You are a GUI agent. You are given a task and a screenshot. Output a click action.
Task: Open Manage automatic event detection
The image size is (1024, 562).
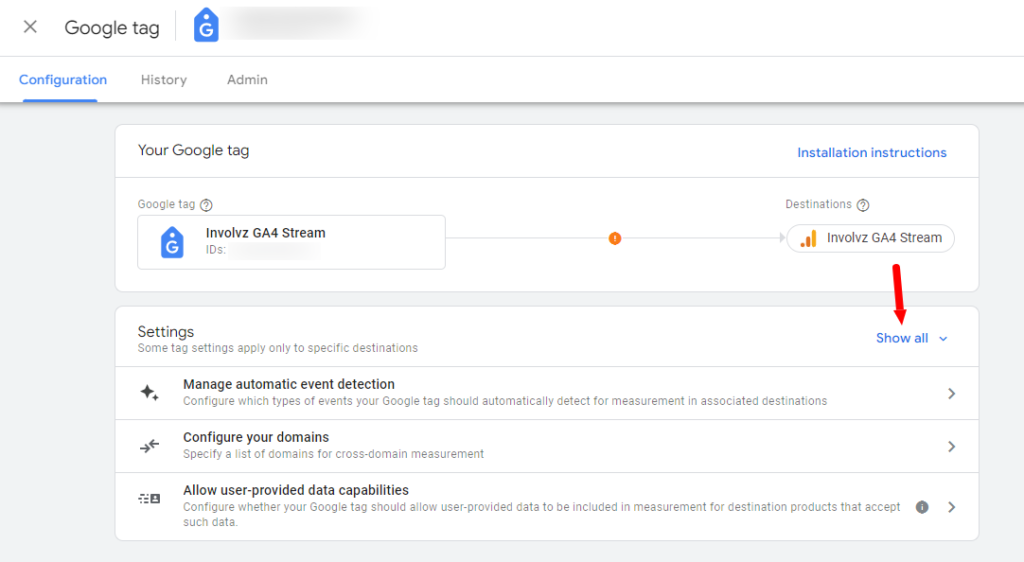pyautogui.click(x=547, y=393)
